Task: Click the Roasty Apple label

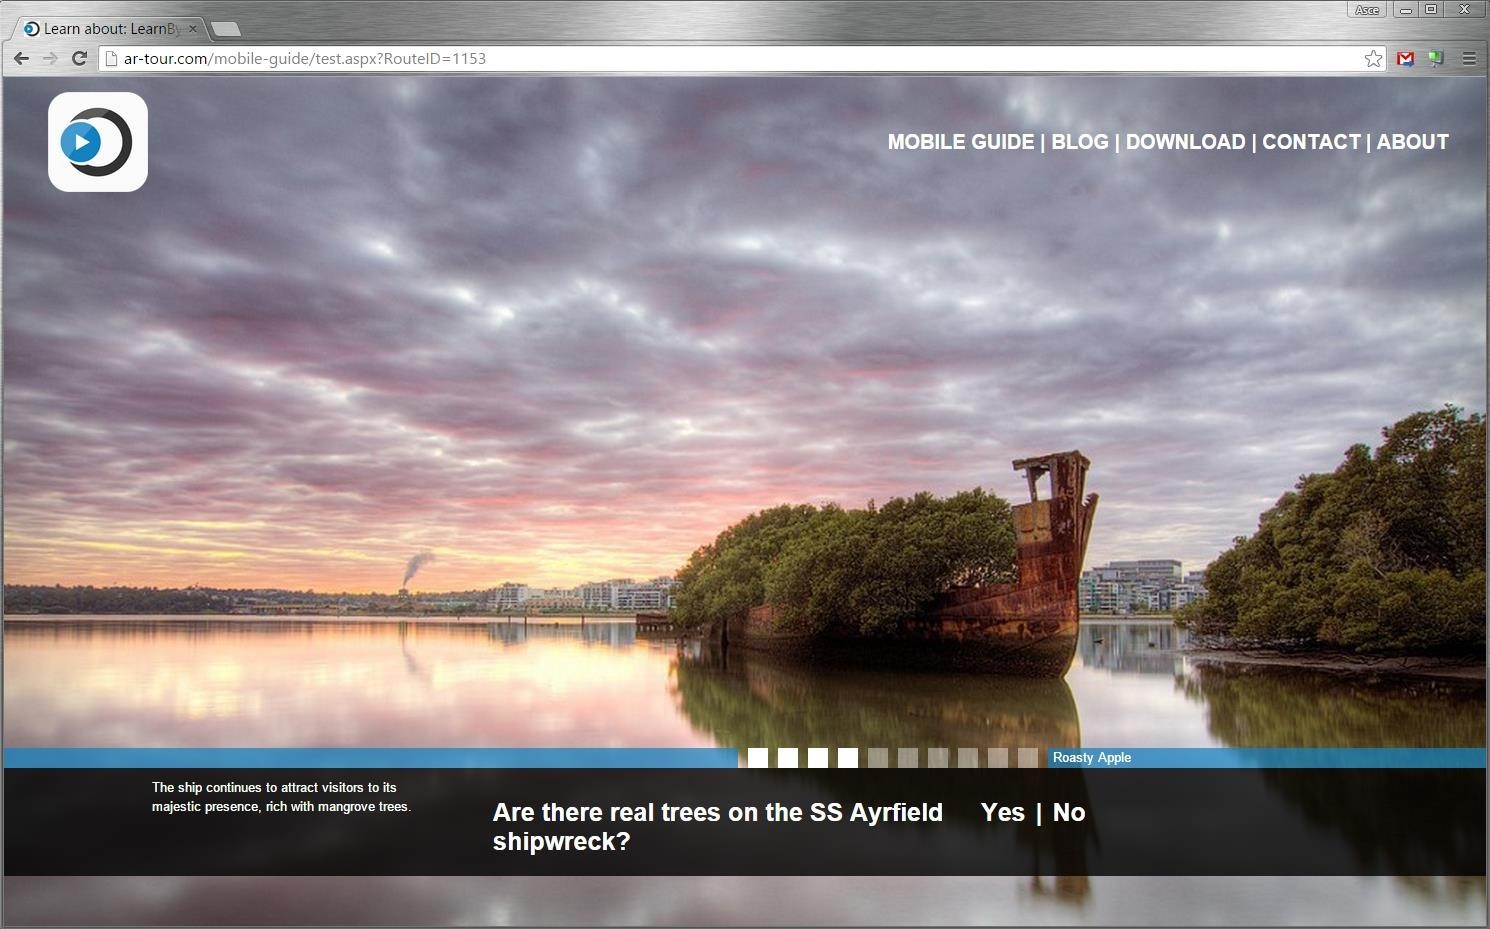Action: click(1091, 757)
